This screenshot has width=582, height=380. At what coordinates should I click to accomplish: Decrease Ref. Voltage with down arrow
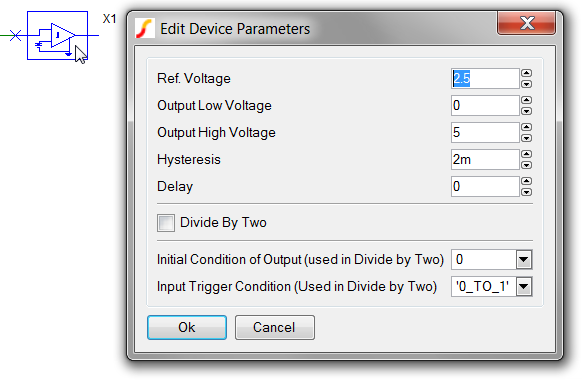(526, 84)
